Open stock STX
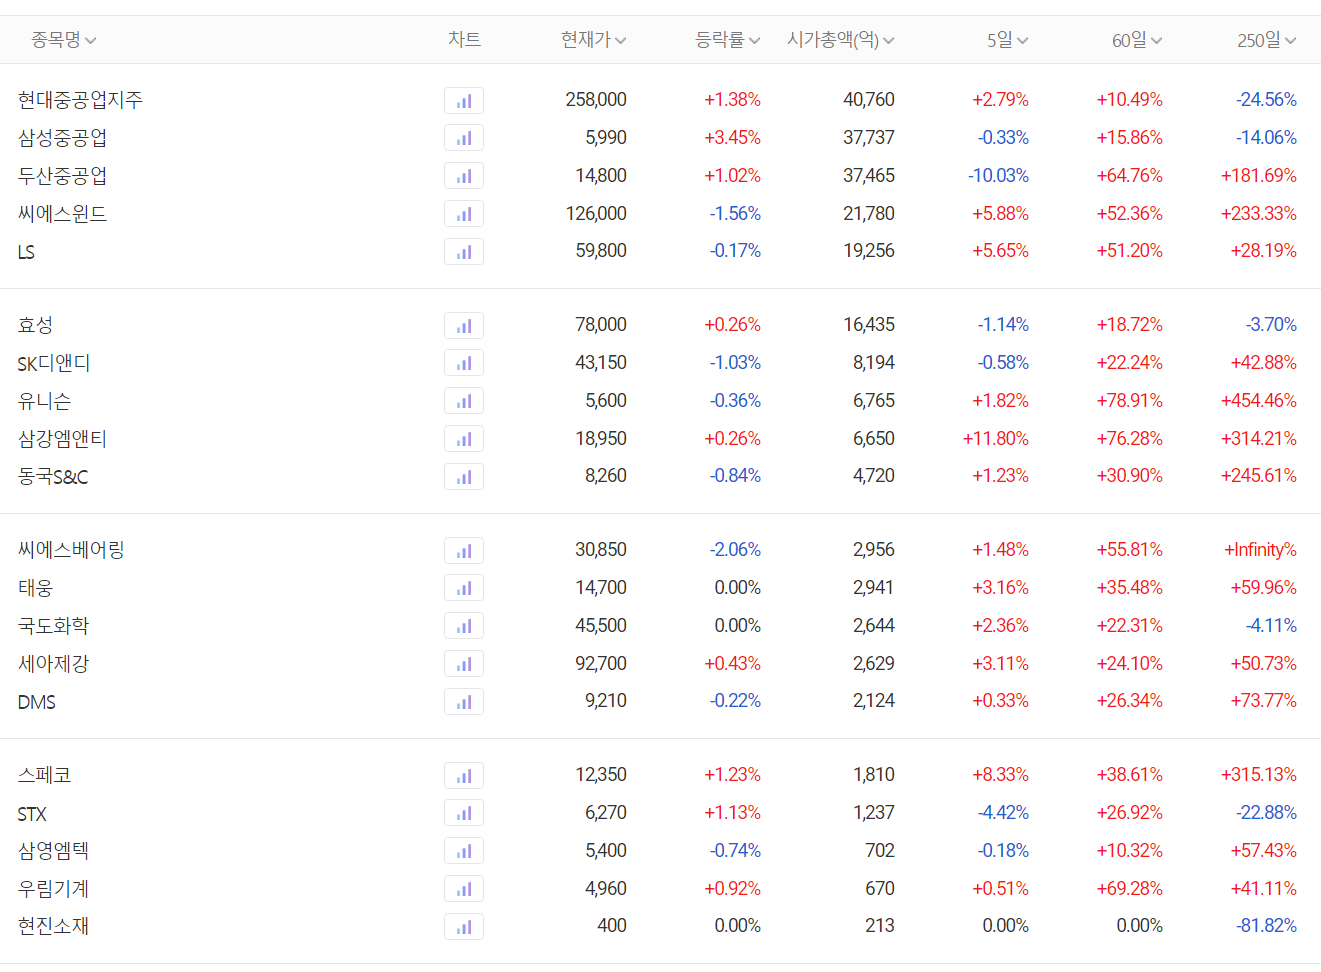This screenshot has width=1321, height=972. (32, 814)
